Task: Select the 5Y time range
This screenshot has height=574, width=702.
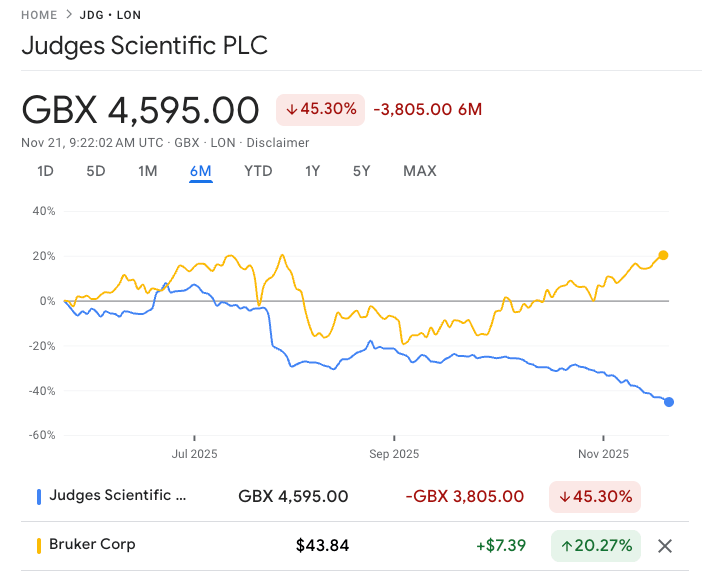Action: point(361,171)
